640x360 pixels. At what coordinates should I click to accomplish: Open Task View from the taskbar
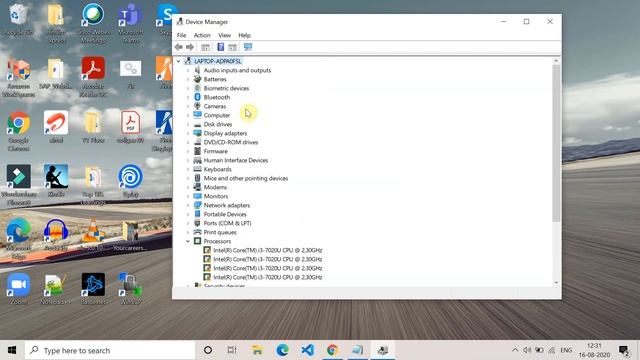point(232,350)
